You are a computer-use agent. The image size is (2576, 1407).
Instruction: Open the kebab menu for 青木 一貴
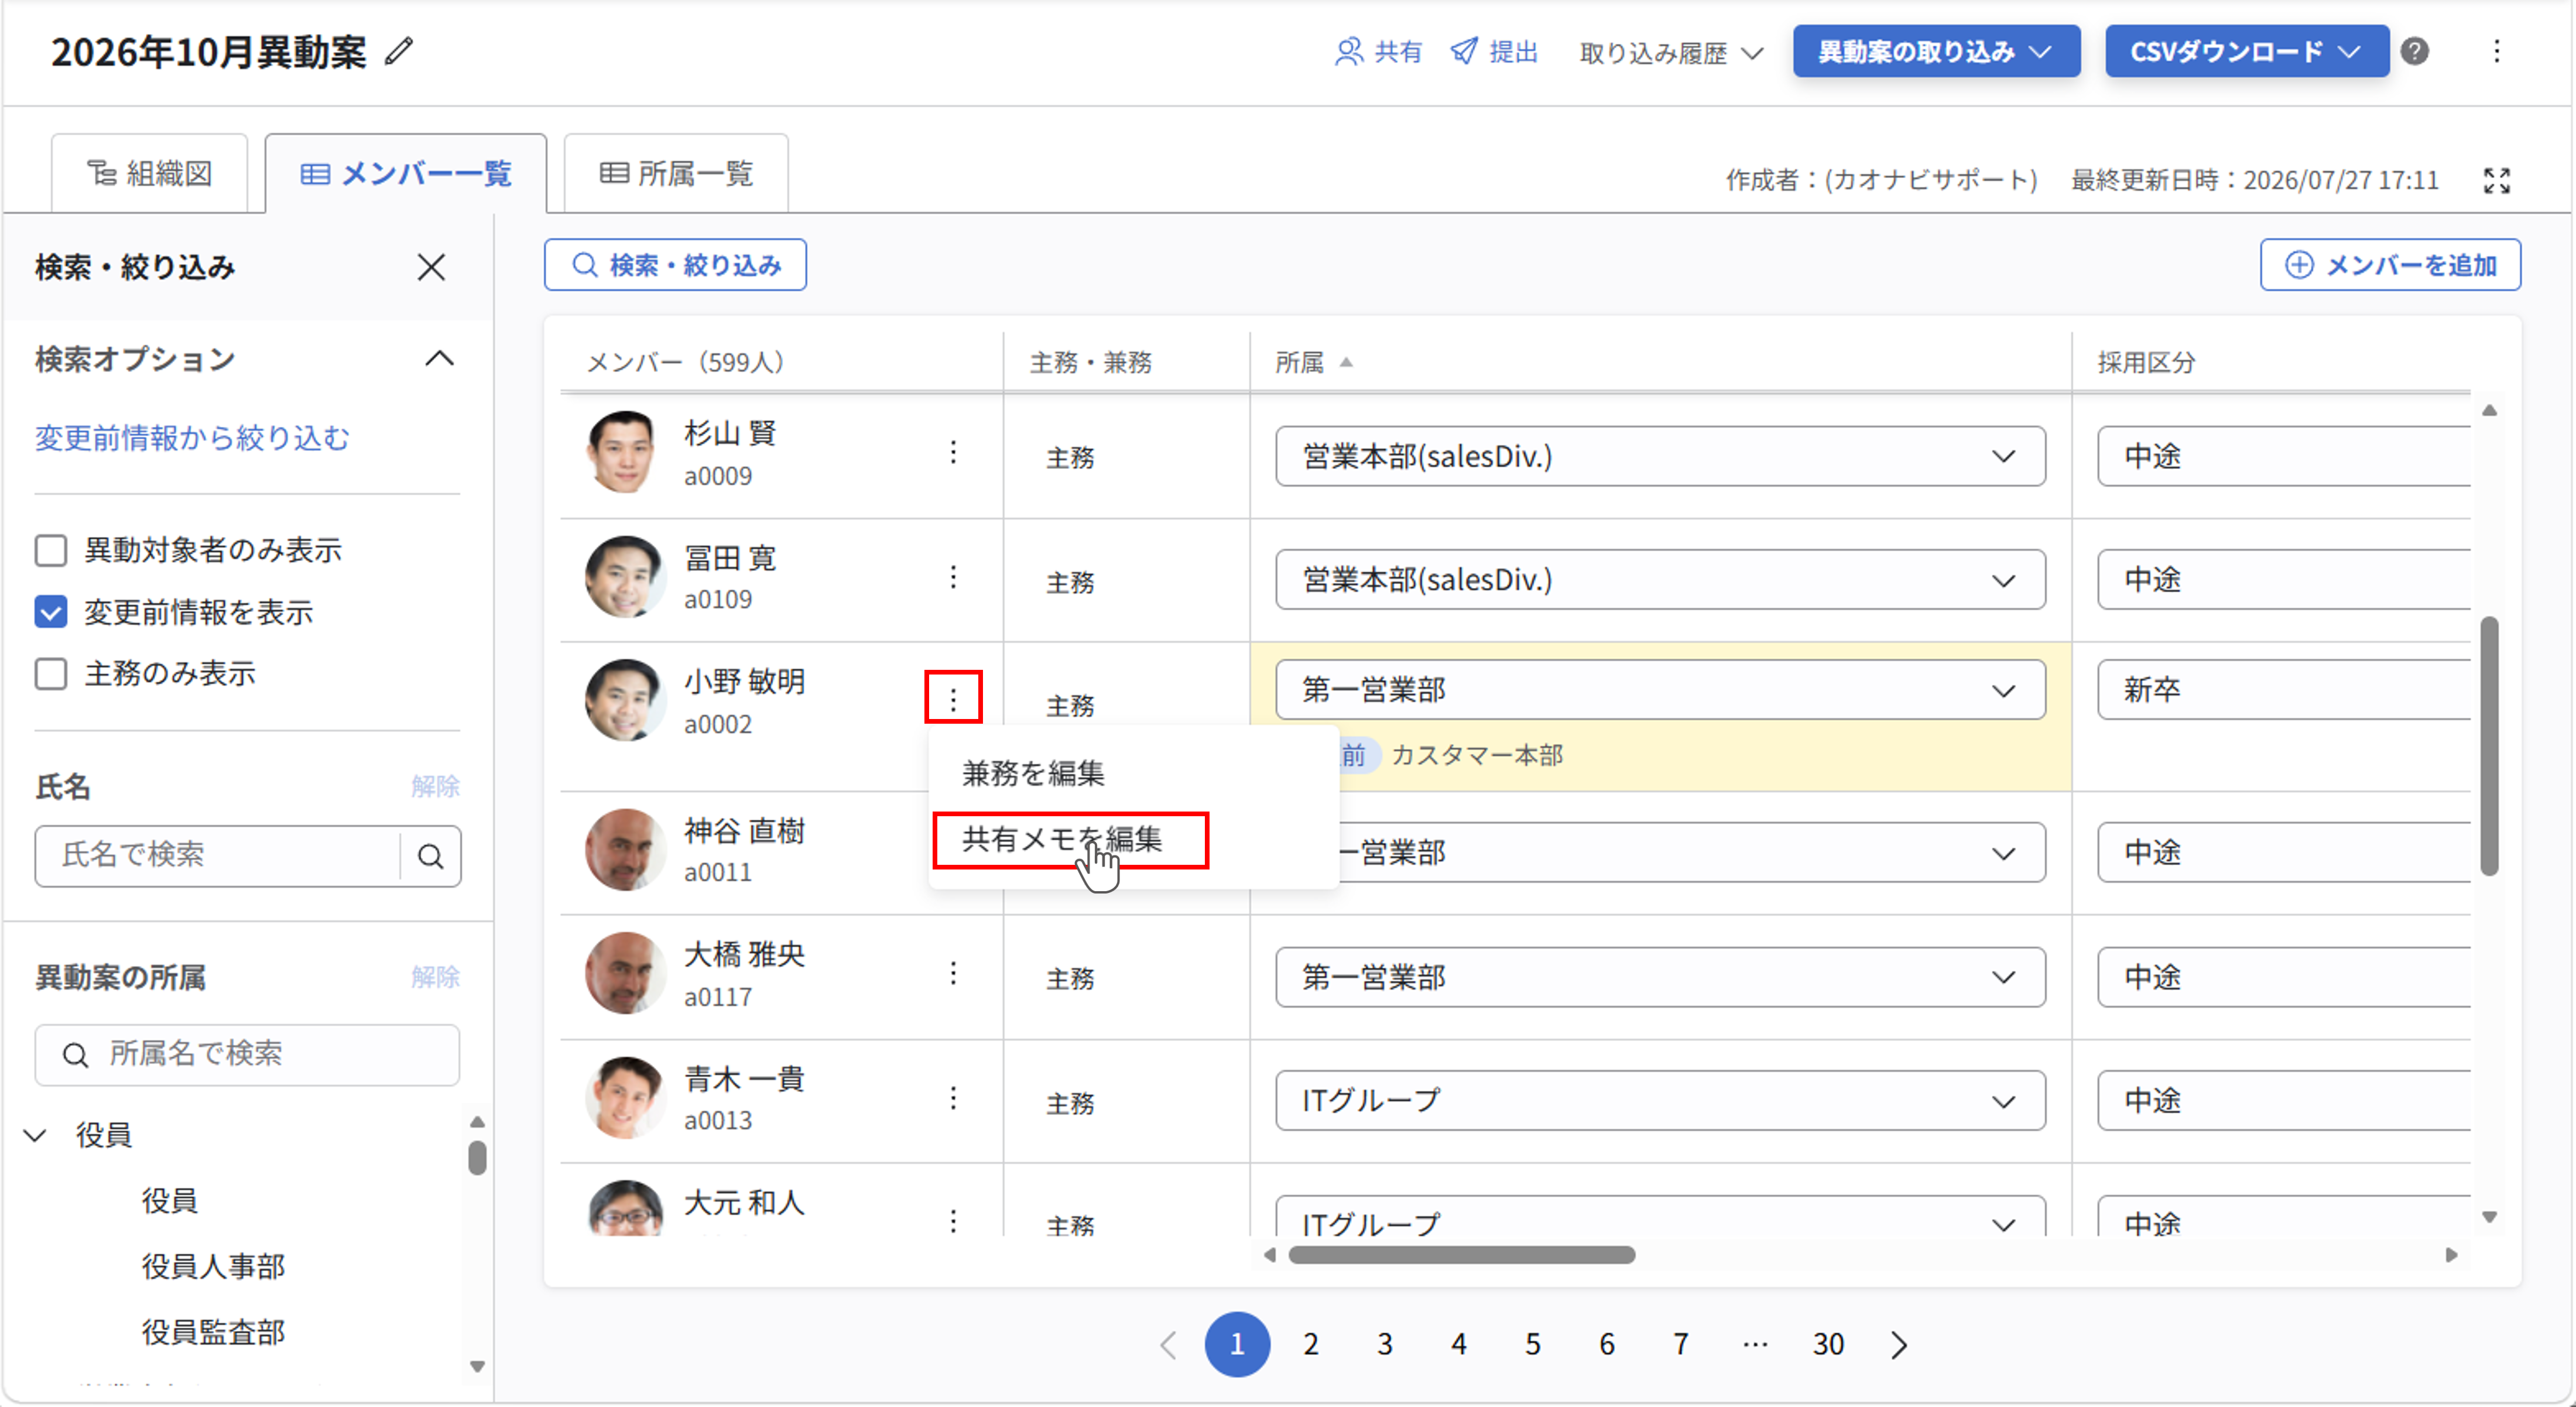pos(953,1098)
